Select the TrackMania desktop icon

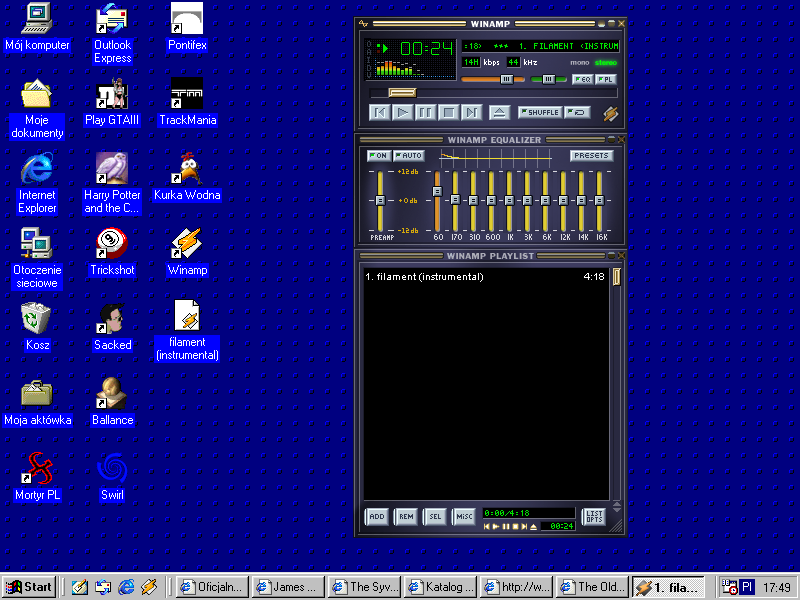pos(187,102)
